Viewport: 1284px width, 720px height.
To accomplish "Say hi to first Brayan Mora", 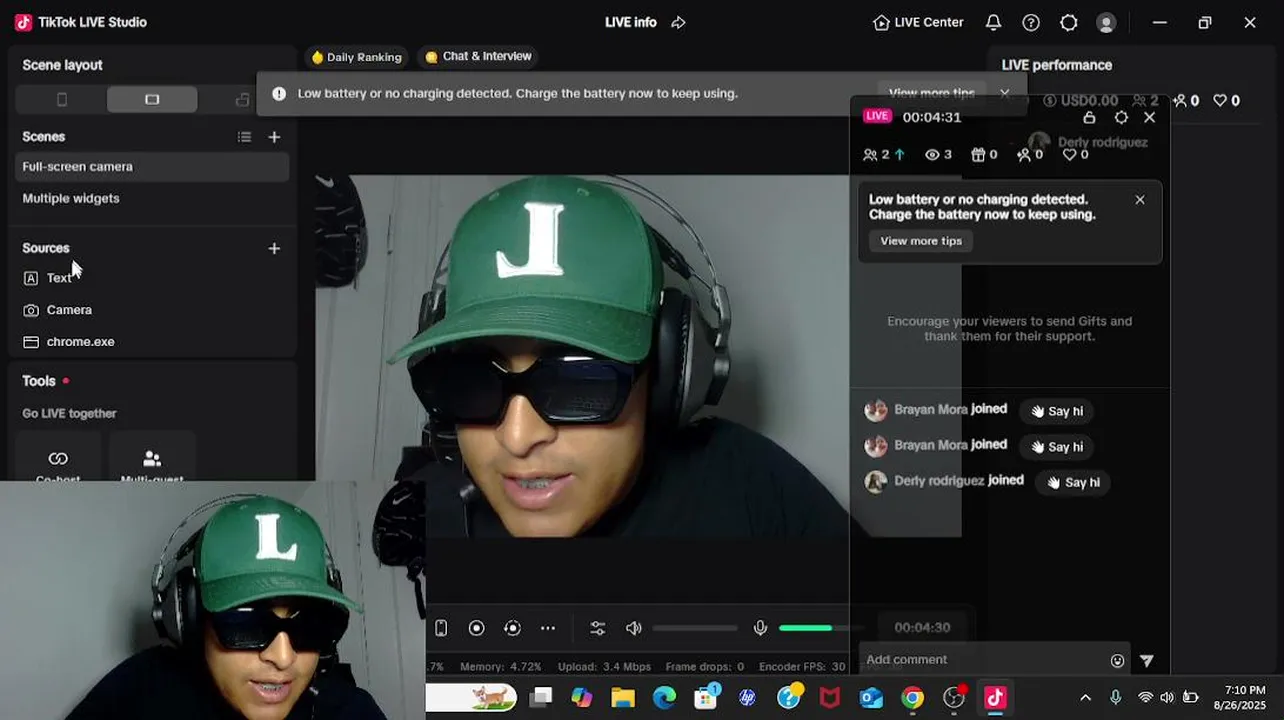I will click(1056, 411).
